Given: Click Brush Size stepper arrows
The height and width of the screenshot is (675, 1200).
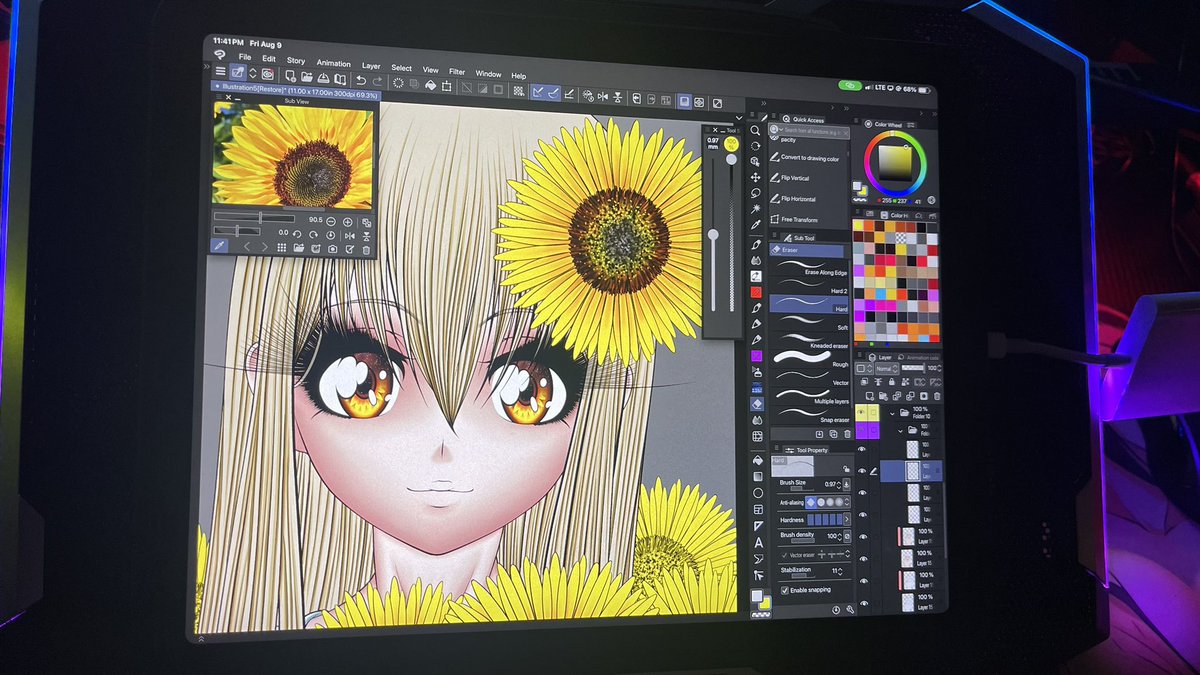Looking at the screenshot, I should [x=839, y=485].
